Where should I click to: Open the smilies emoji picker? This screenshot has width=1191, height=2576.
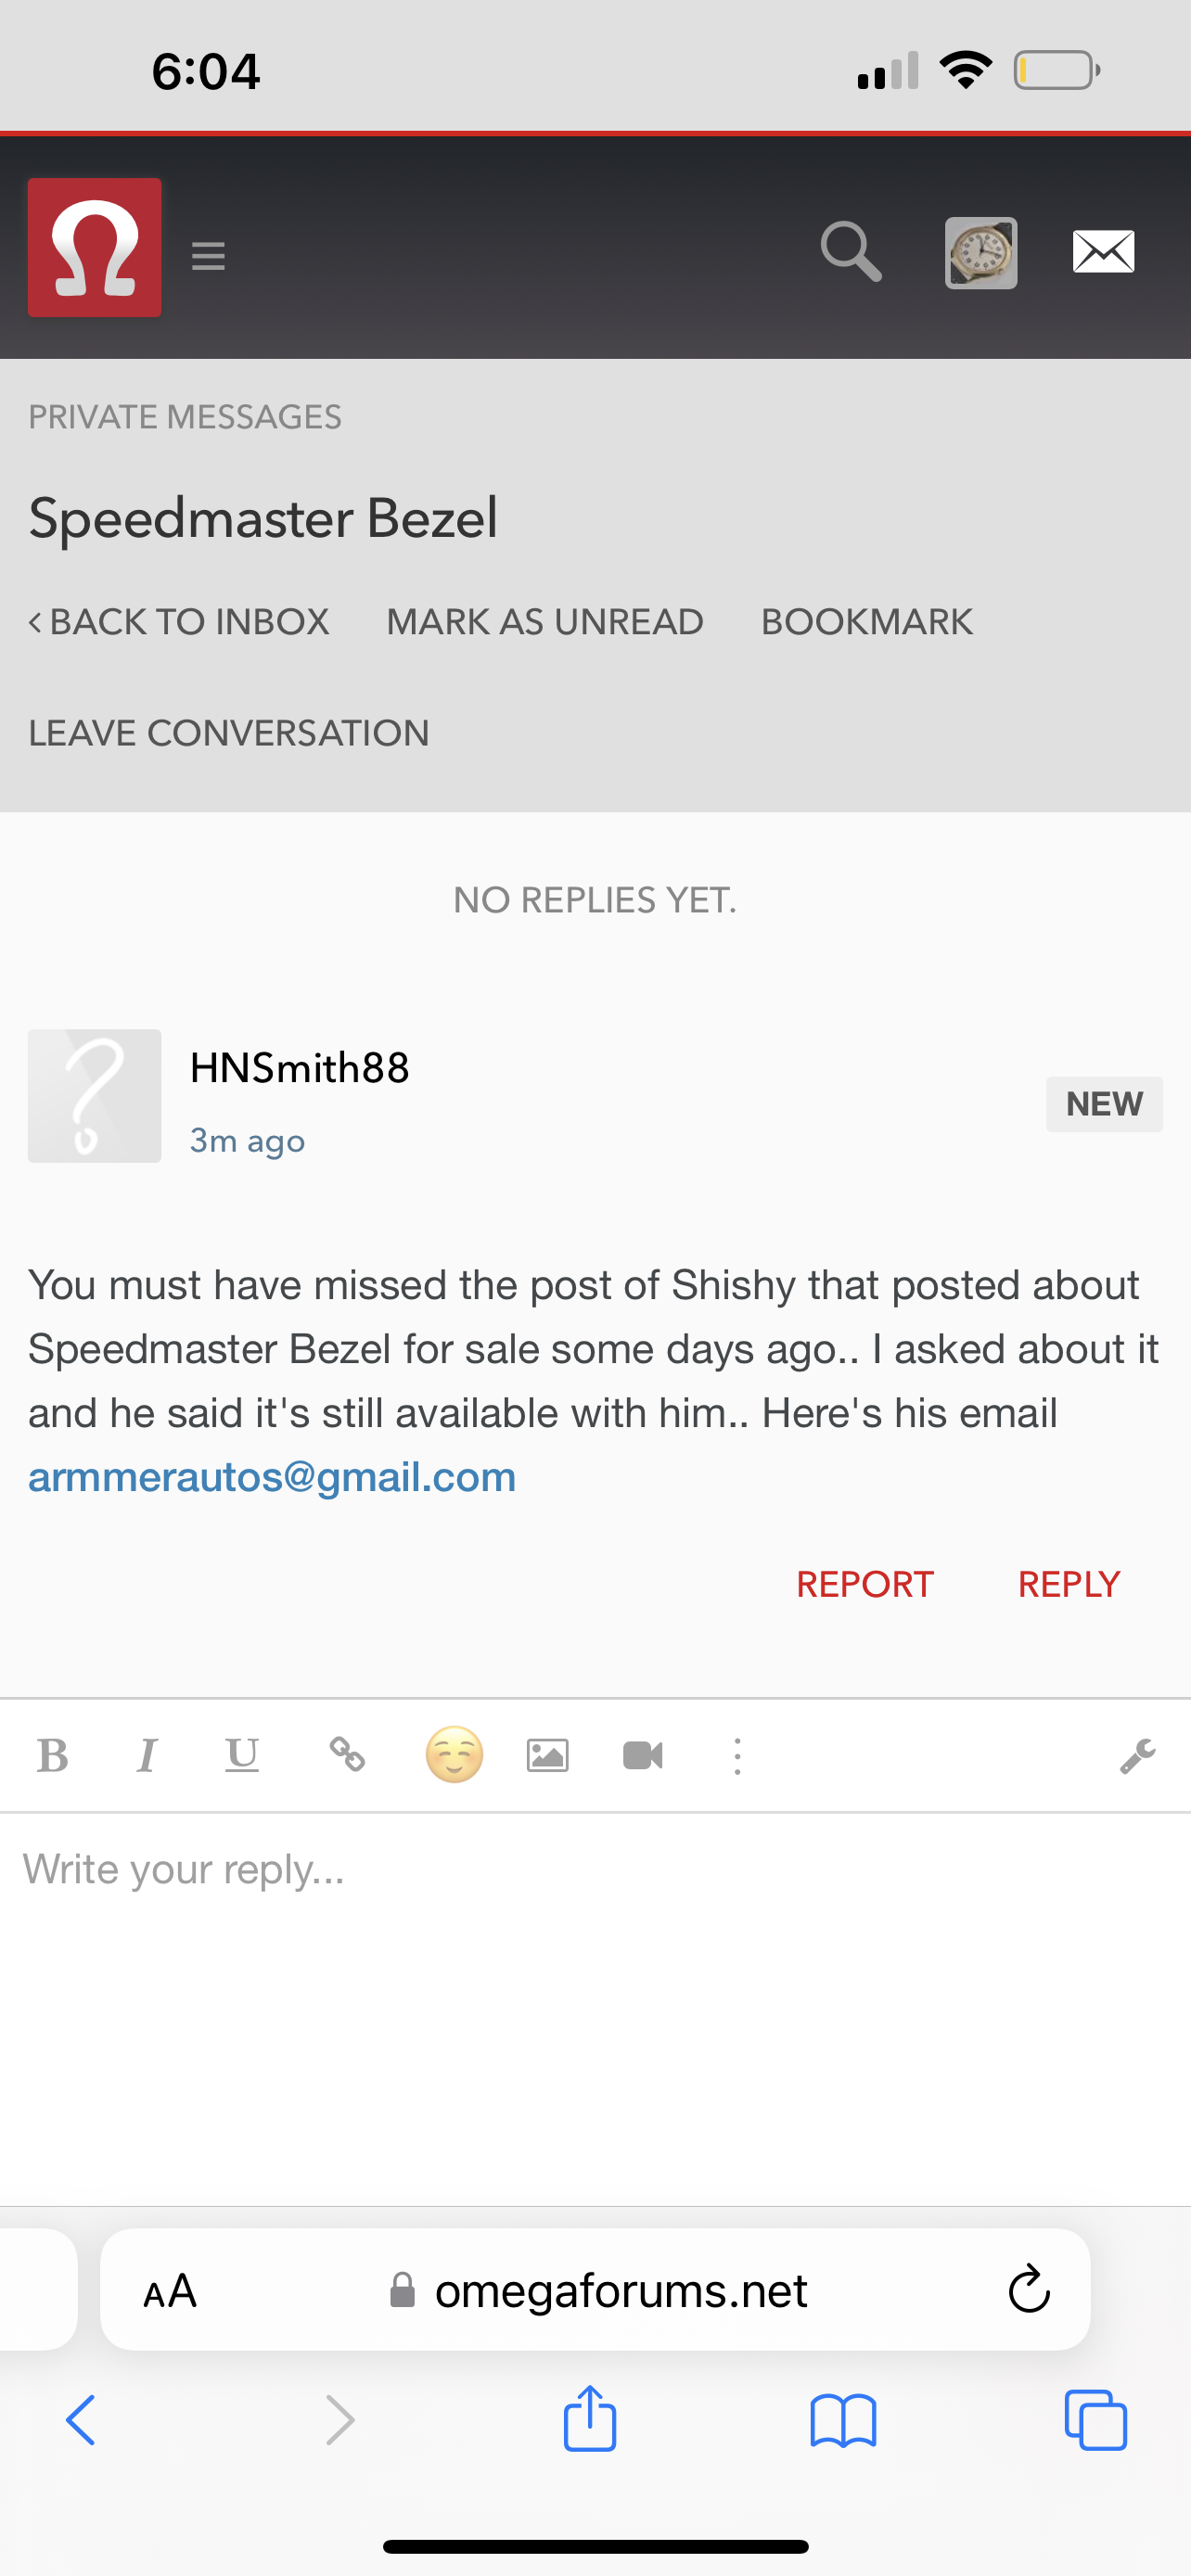(454, 1755)
